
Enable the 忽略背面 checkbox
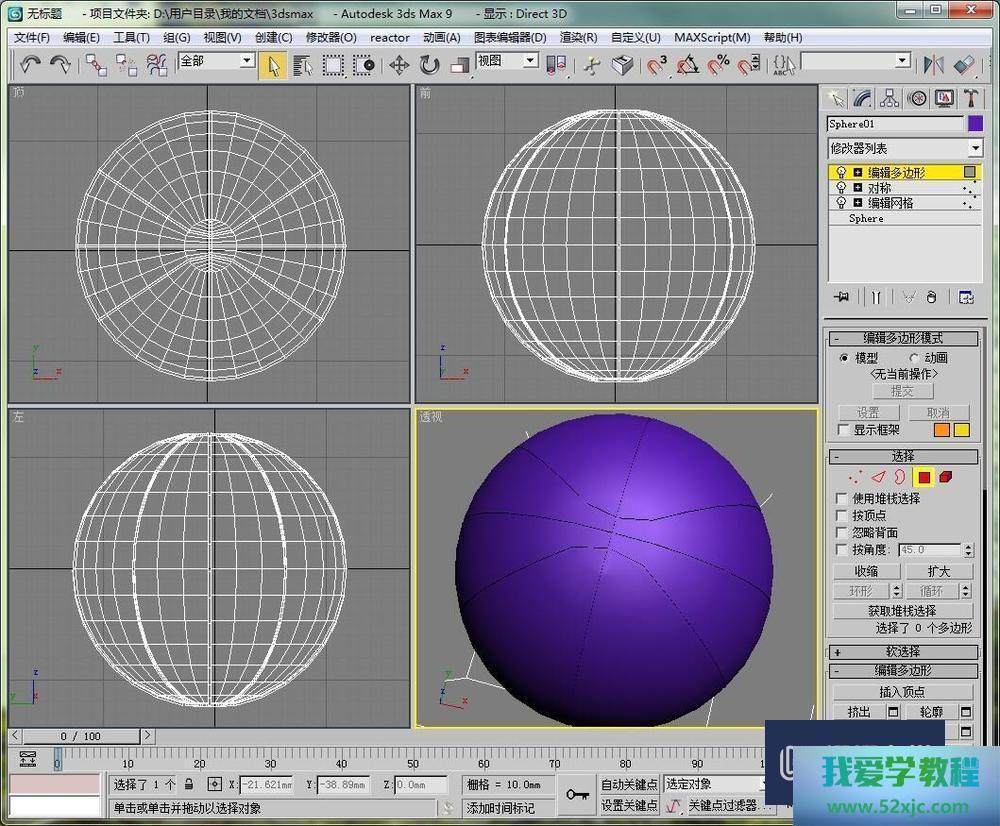(842, 533)
